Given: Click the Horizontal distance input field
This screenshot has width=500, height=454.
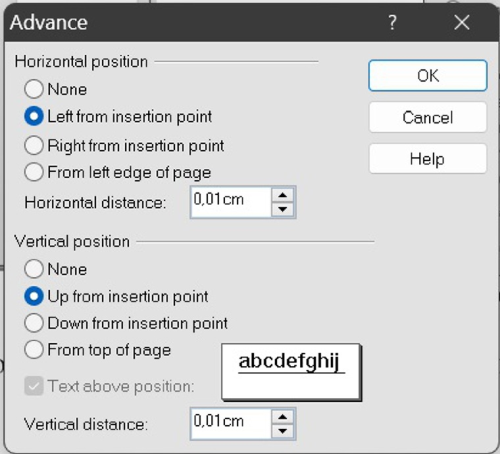Looking at the screenshot, I should (231, 202).
